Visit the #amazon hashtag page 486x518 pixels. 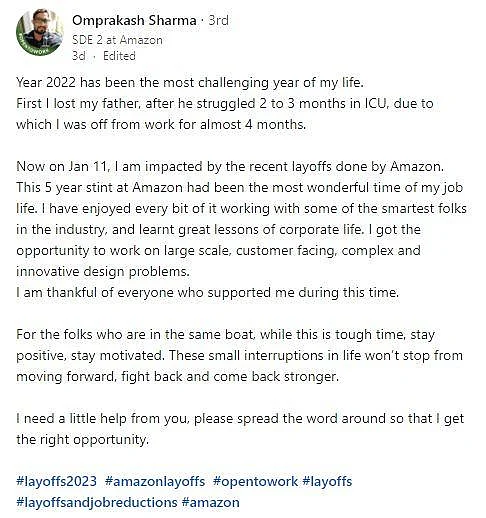[x=211, y=502]
